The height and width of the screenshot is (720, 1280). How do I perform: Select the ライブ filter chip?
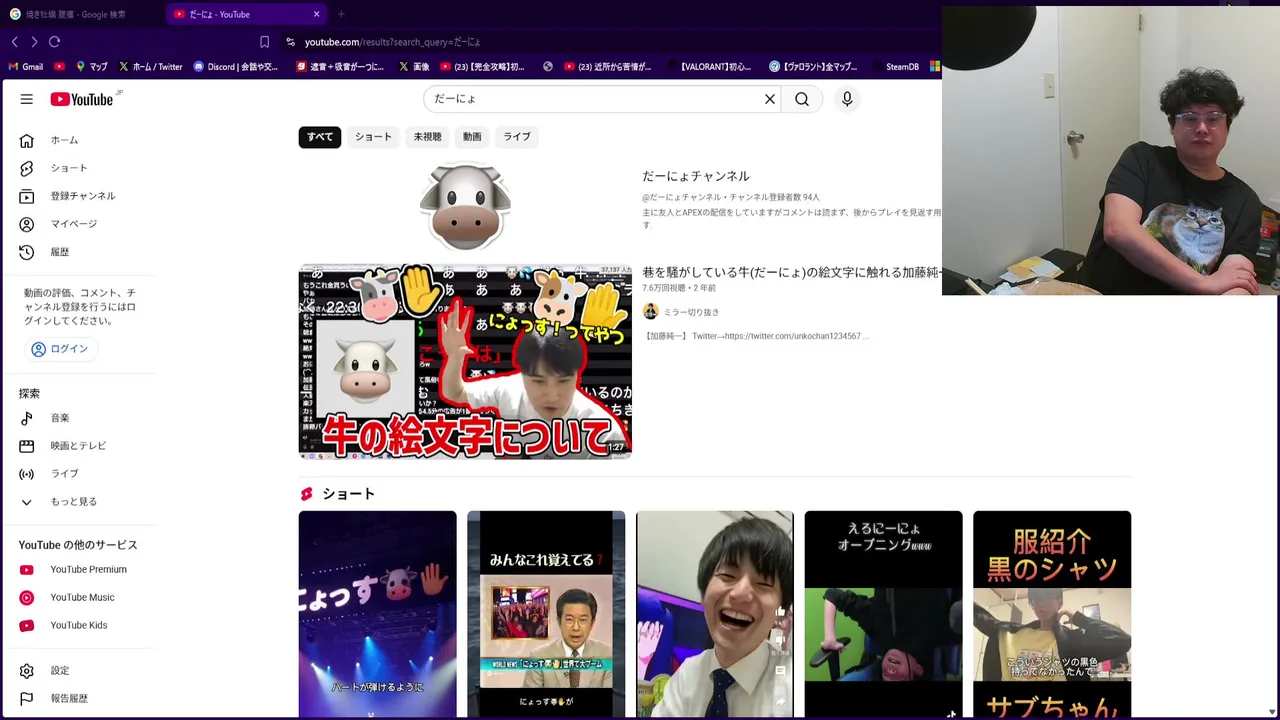(517, 137)
